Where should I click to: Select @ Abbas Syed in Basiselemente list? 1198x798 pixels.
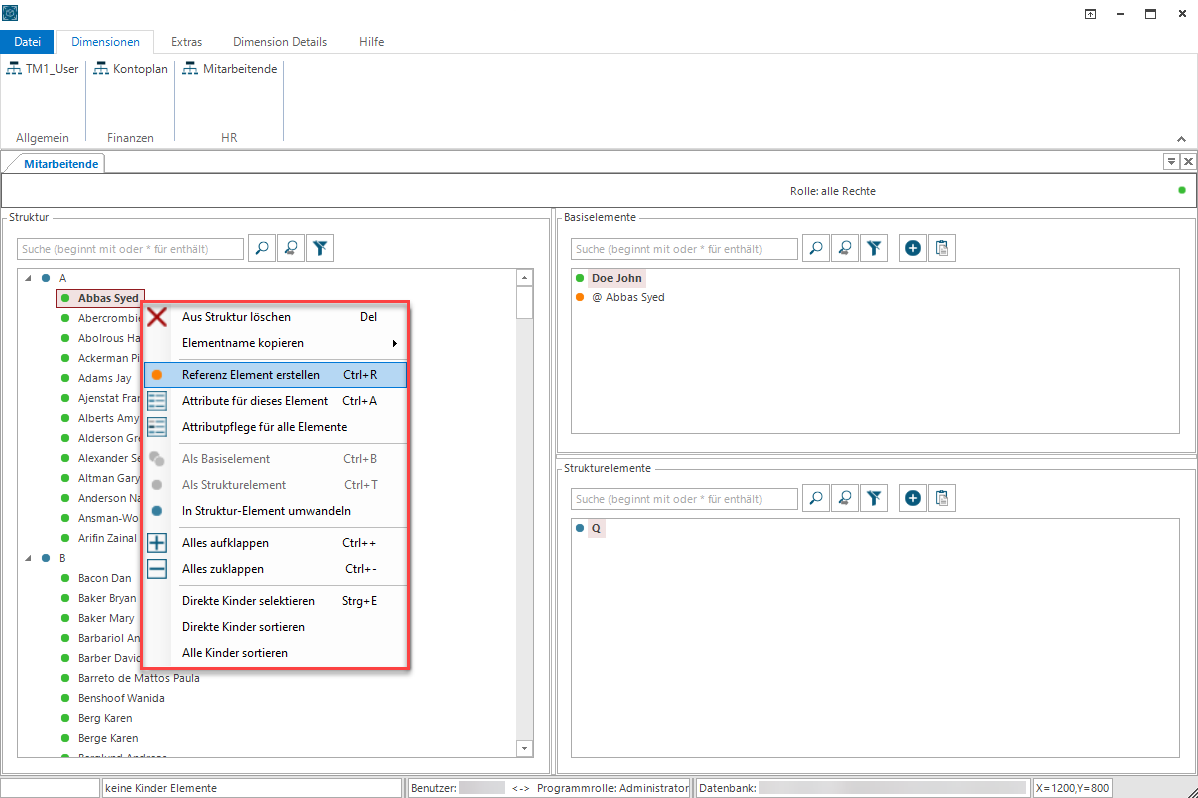click(628, 297)
